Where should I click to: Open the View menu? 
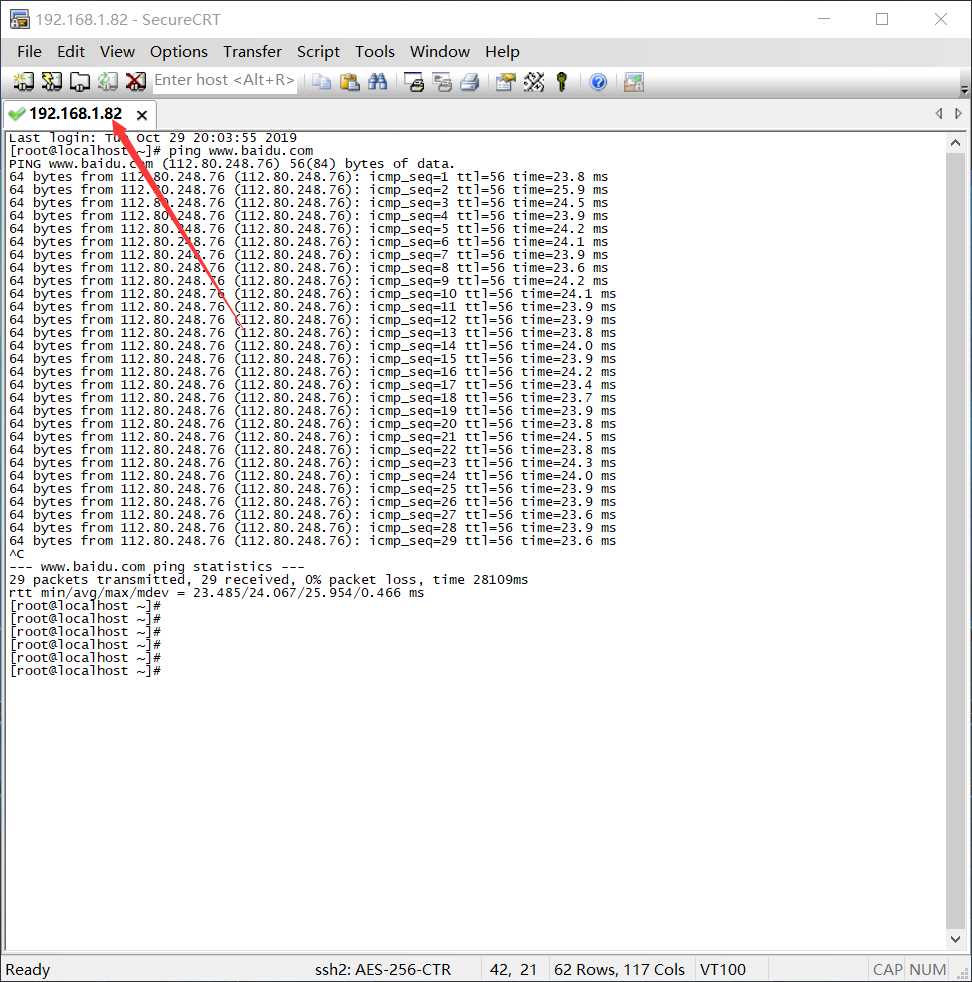click(117, 51)
